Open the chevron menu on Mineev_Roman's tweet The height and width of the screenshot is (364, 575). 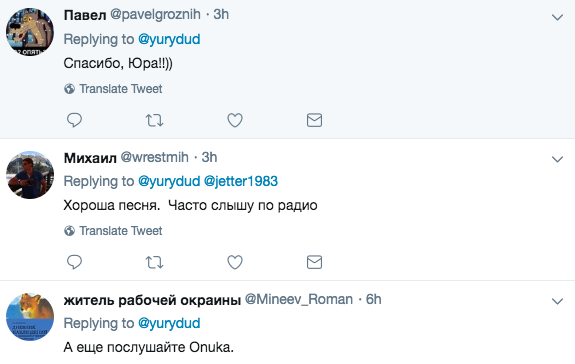coord(557,301)
